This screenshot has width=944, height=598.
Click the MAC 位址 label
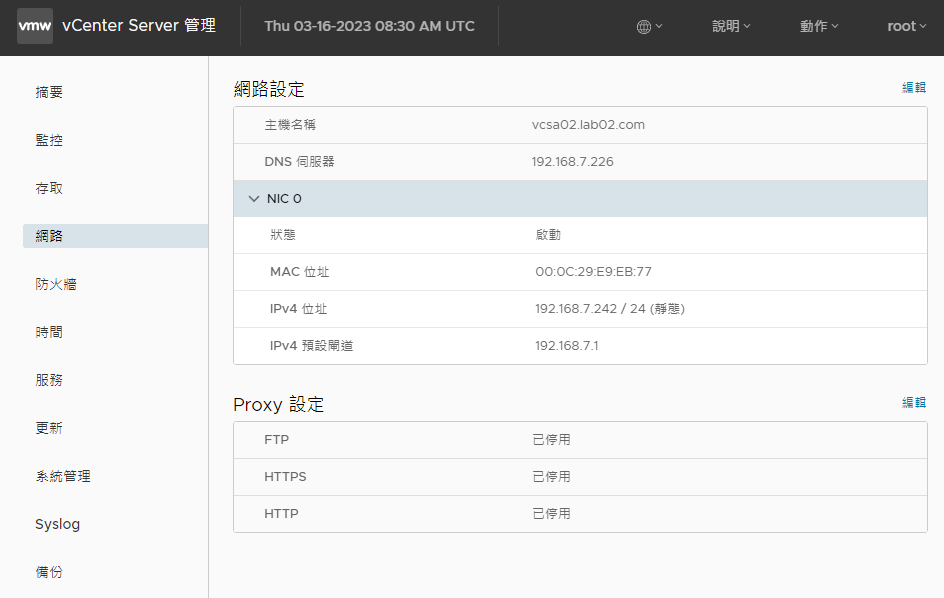click(300, 272)
